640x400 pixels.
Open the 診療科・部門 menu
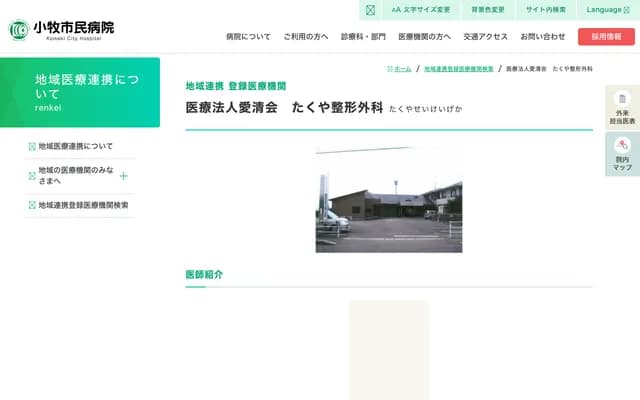pyautogui.click(x=363, y=37)
